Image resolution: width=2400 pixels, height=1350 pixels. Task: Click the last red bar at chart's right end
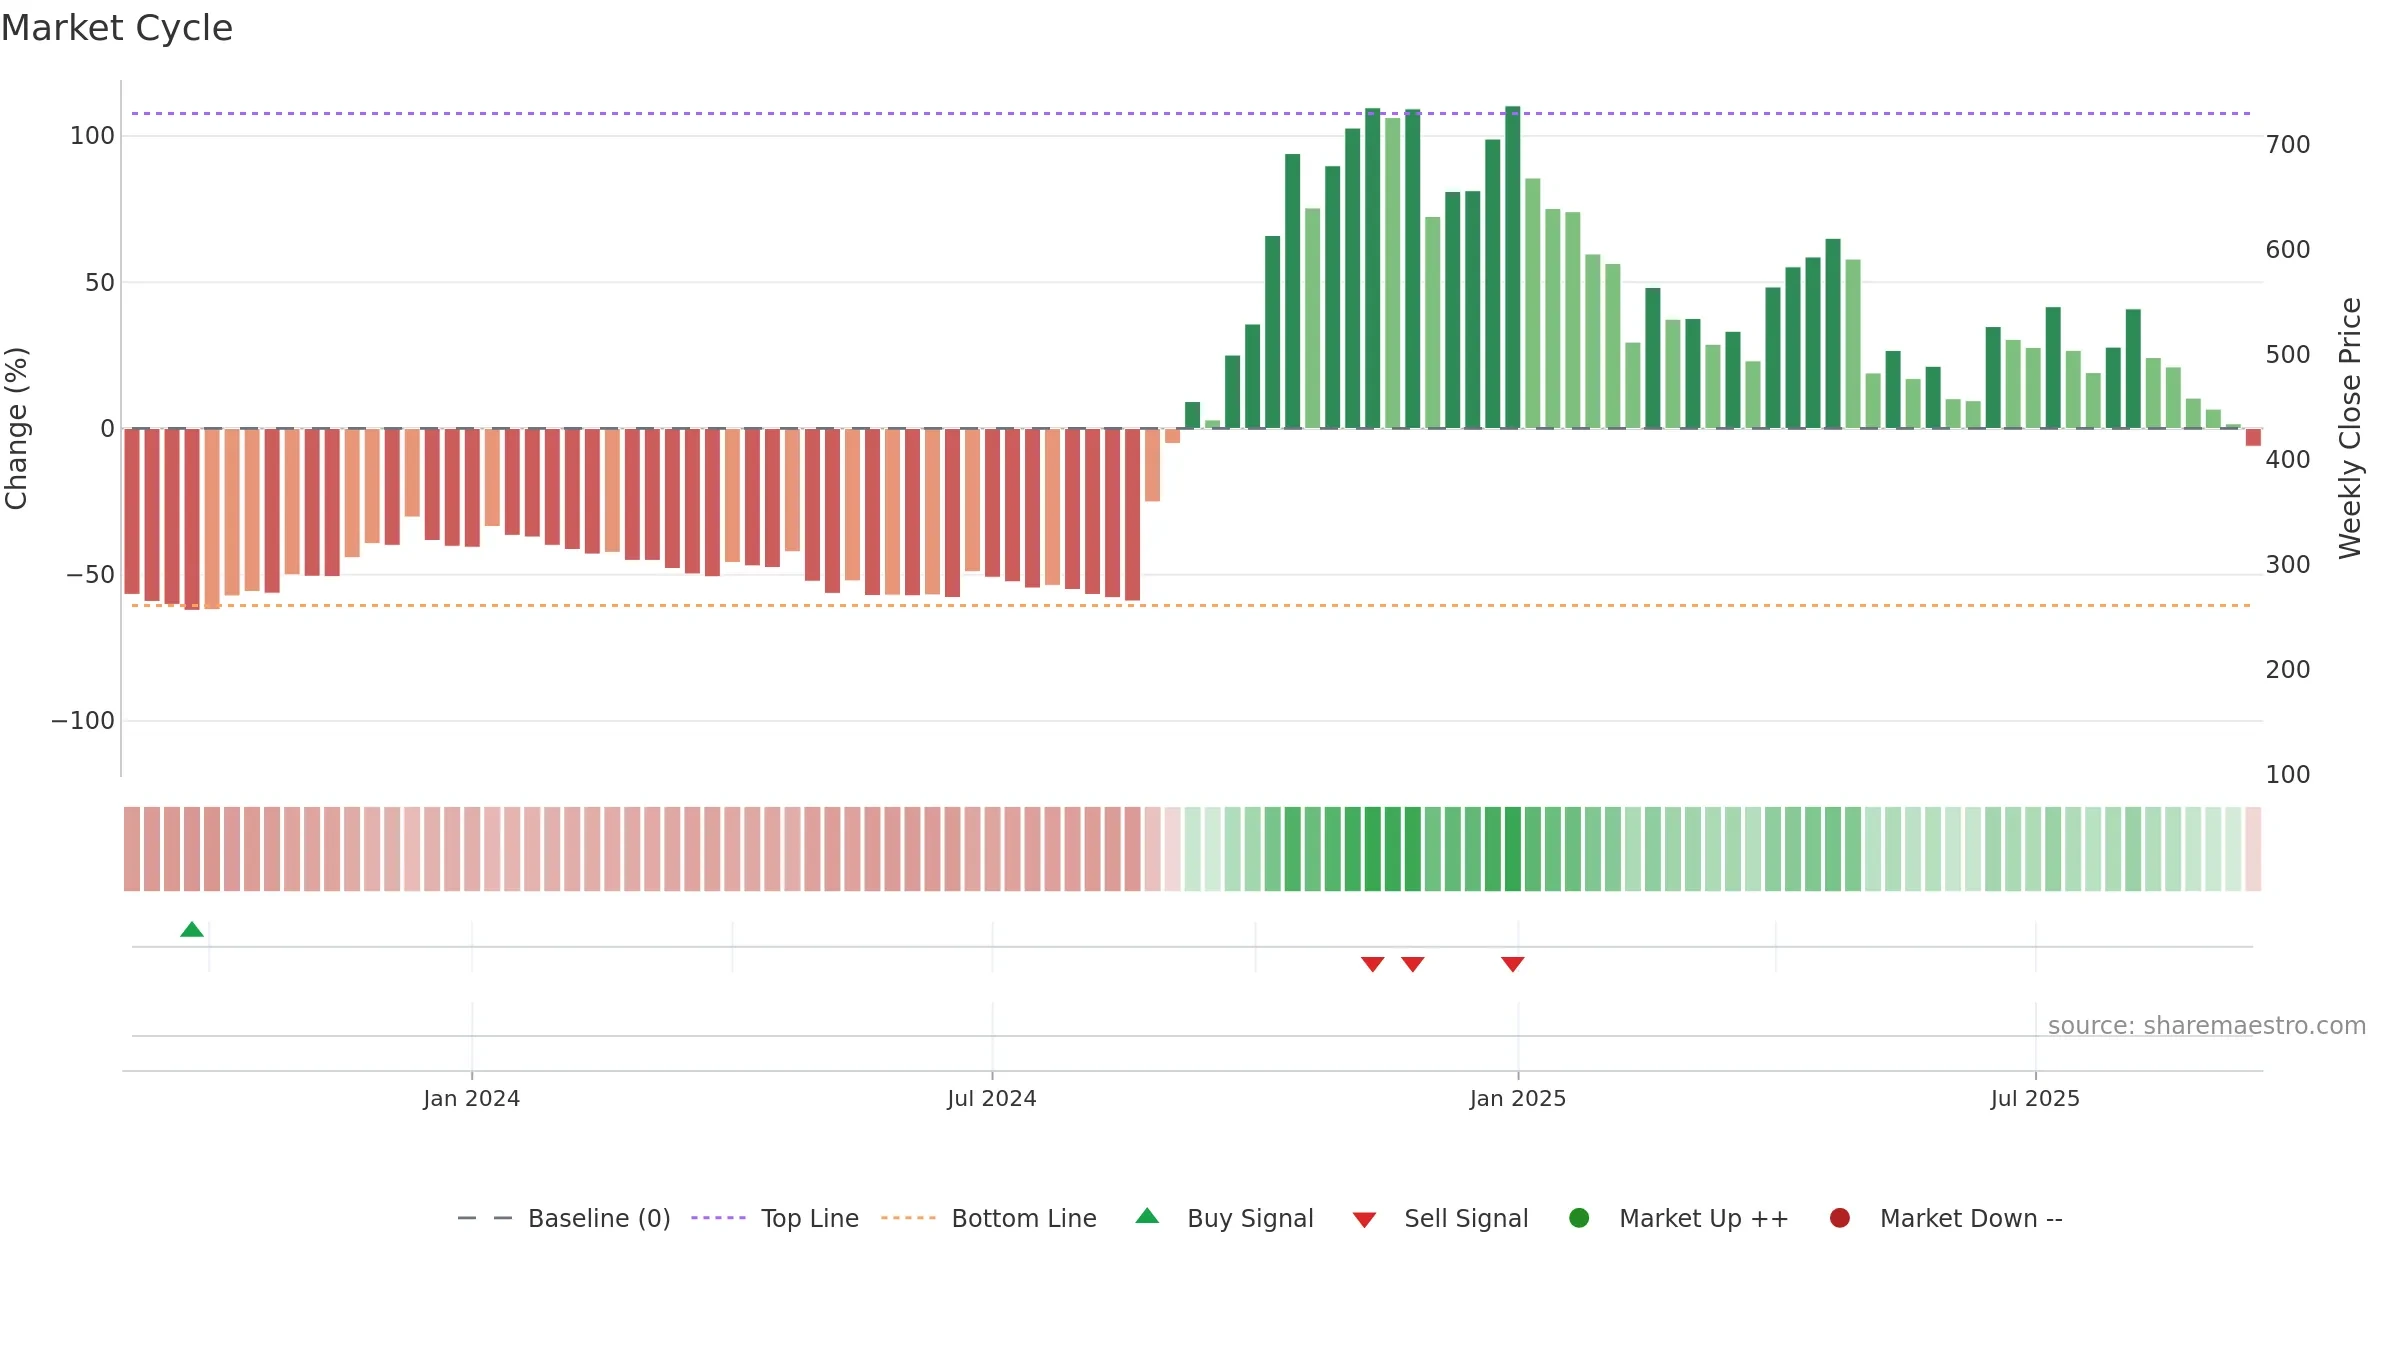(x=2253, y=437)
